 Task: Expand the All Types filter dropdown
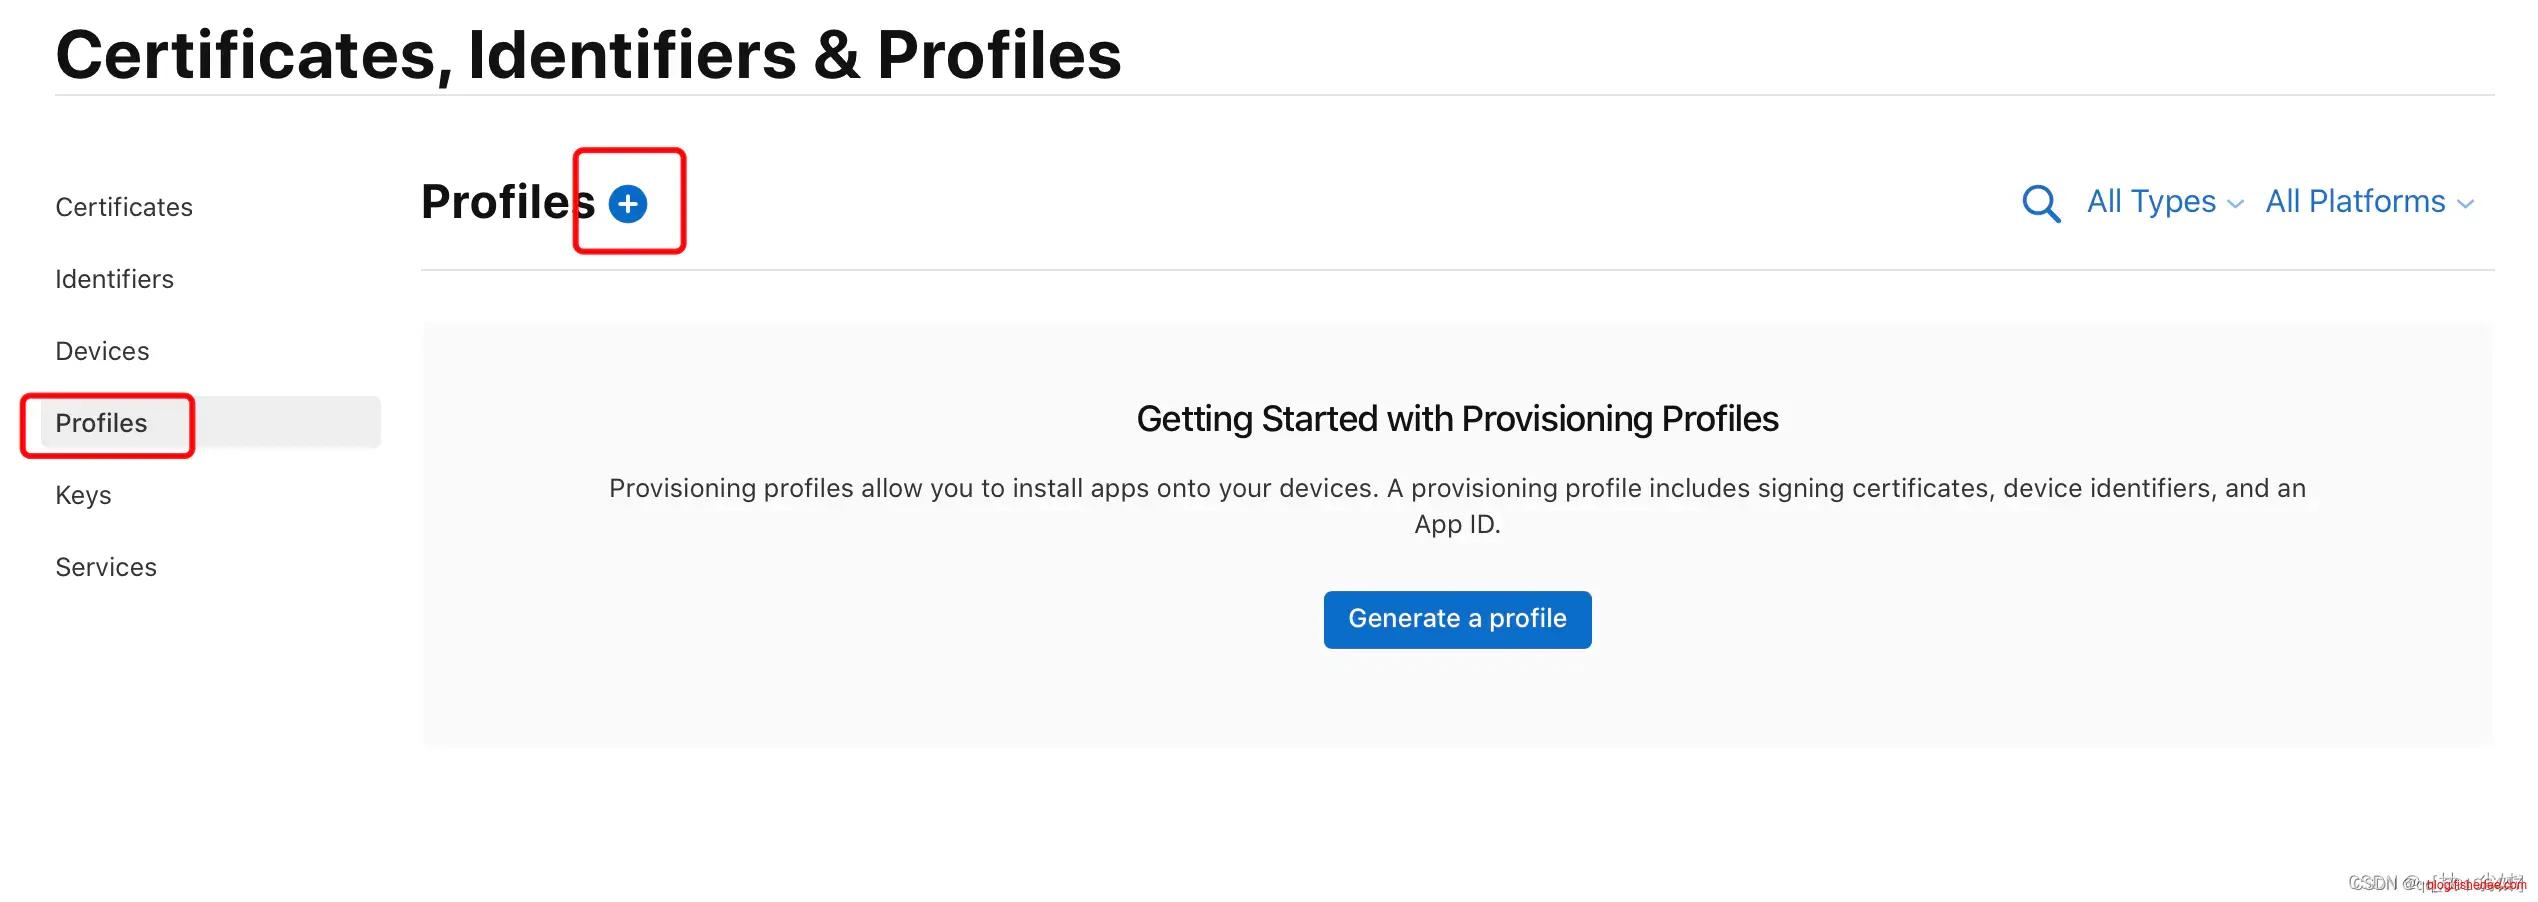pos(2151,202)
